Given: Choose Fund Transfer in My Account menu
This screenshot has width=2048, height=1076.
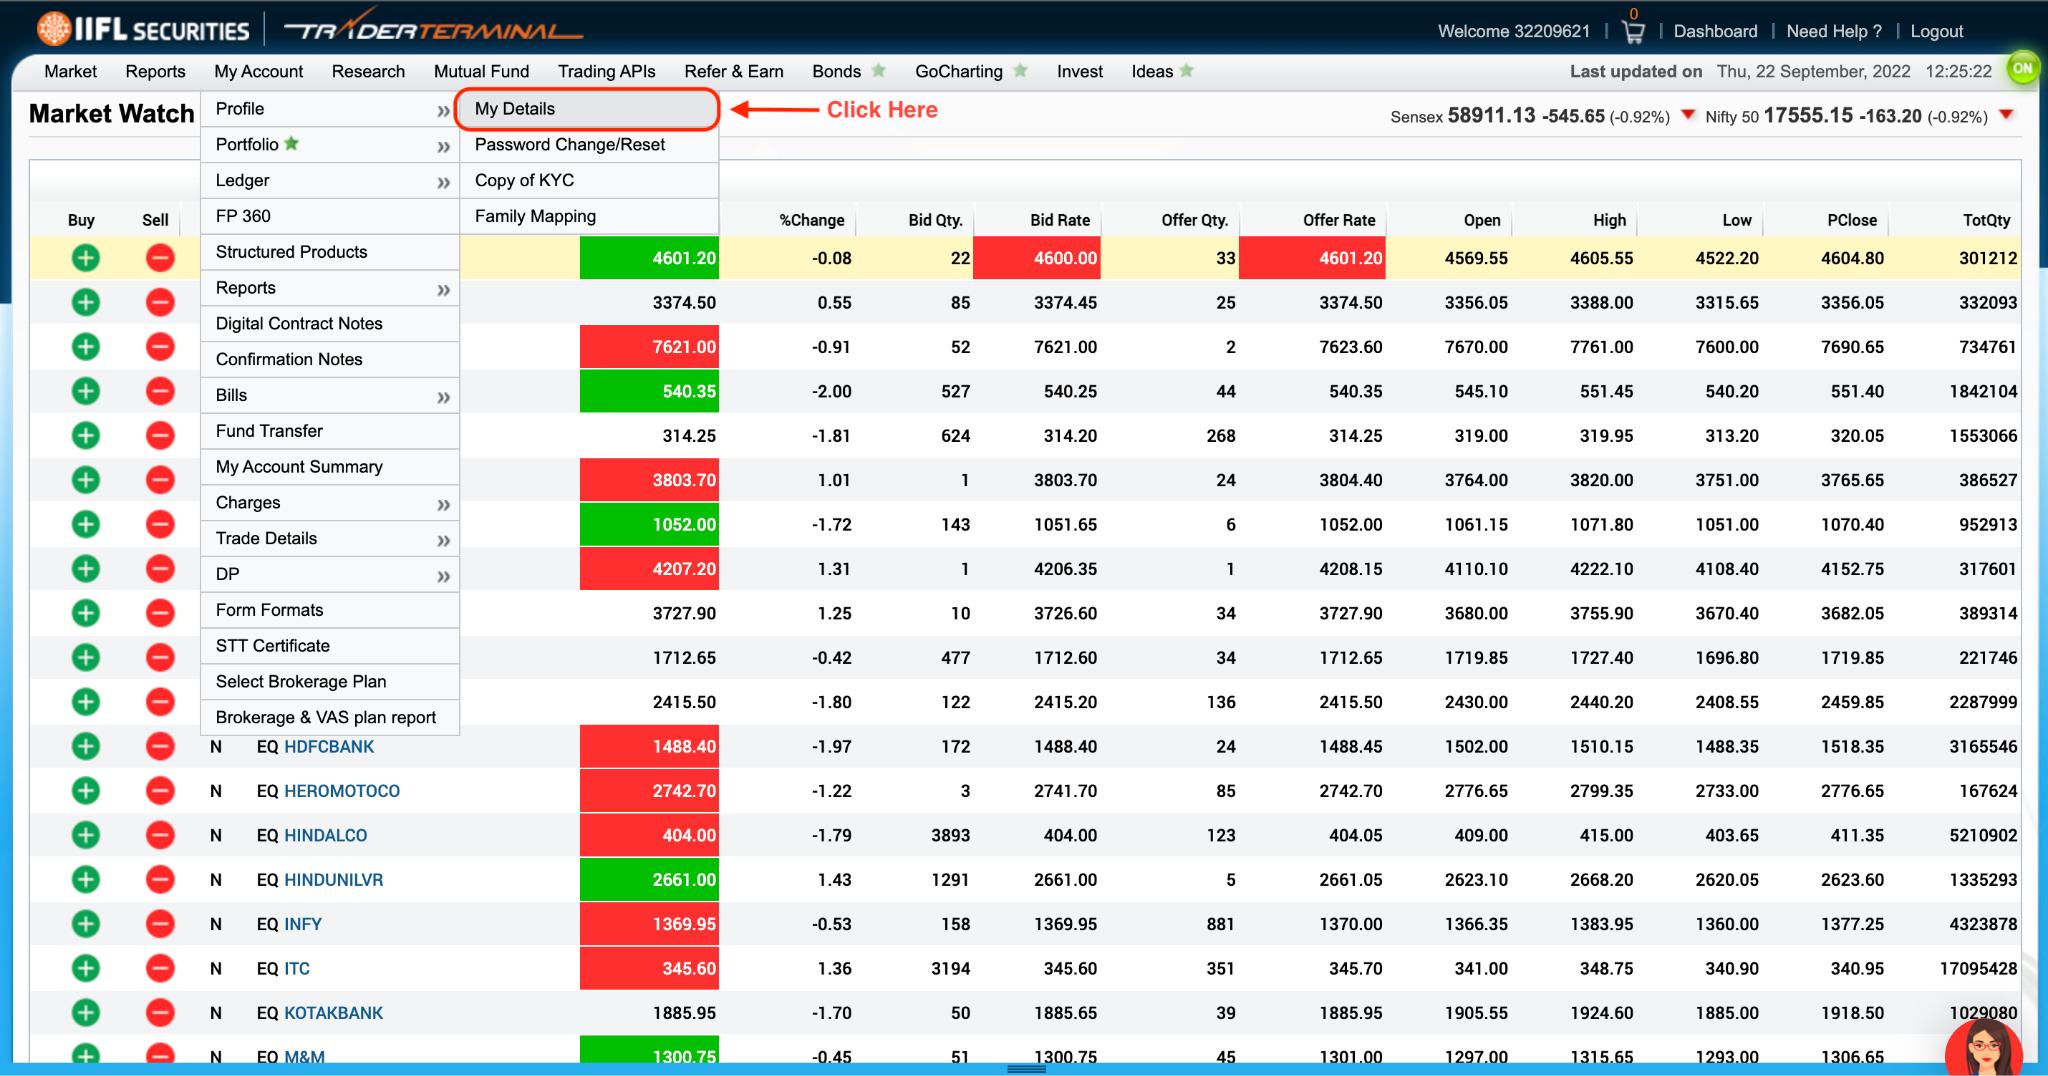Looking at the screenshot, I should pyautogui.click(x=269, y=431).
